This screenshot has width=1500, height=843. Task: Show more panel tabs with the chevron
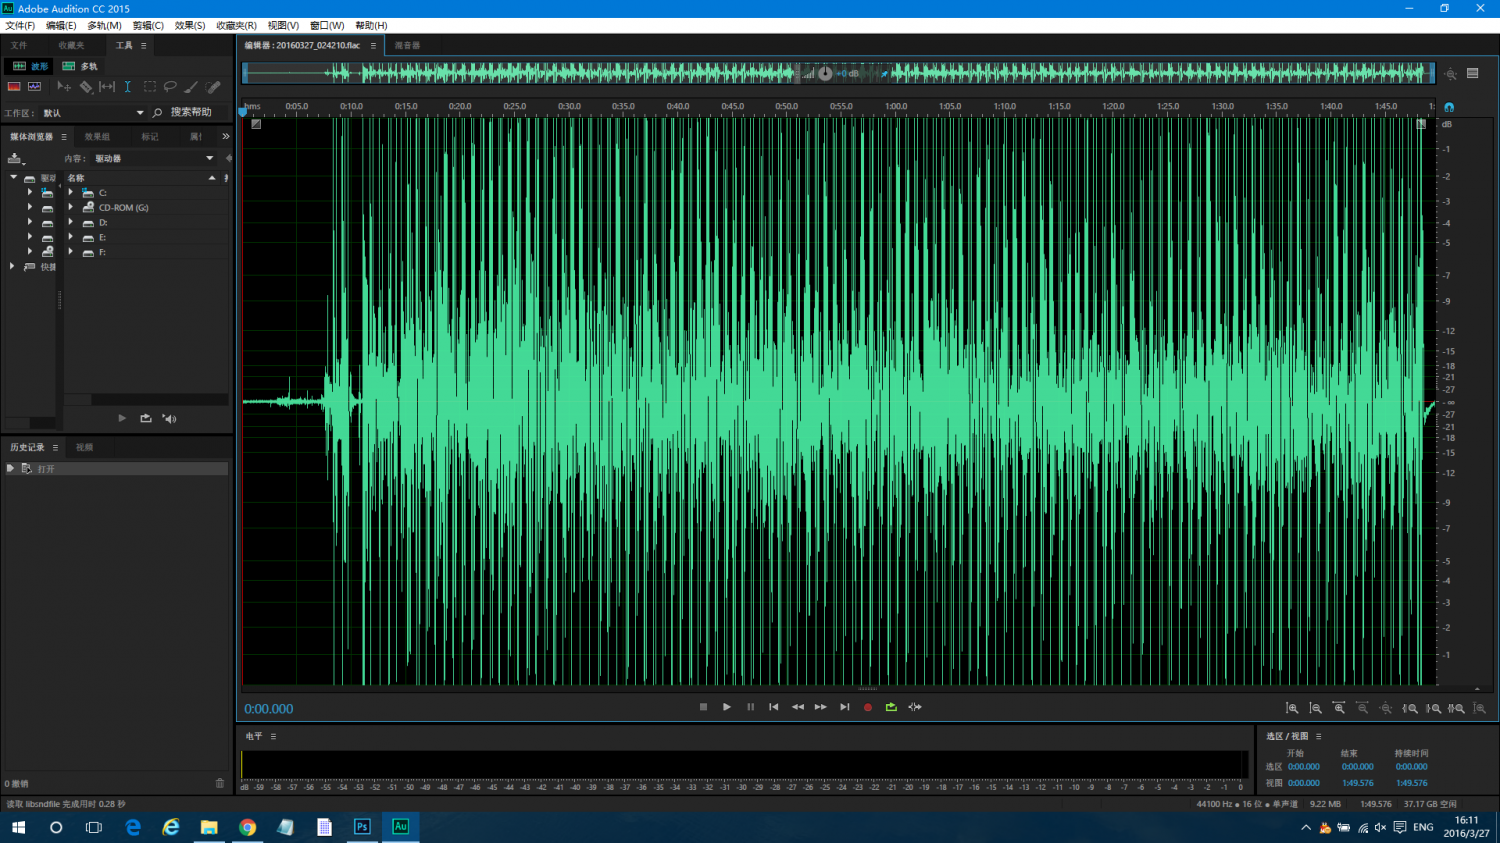click(225, 136)
